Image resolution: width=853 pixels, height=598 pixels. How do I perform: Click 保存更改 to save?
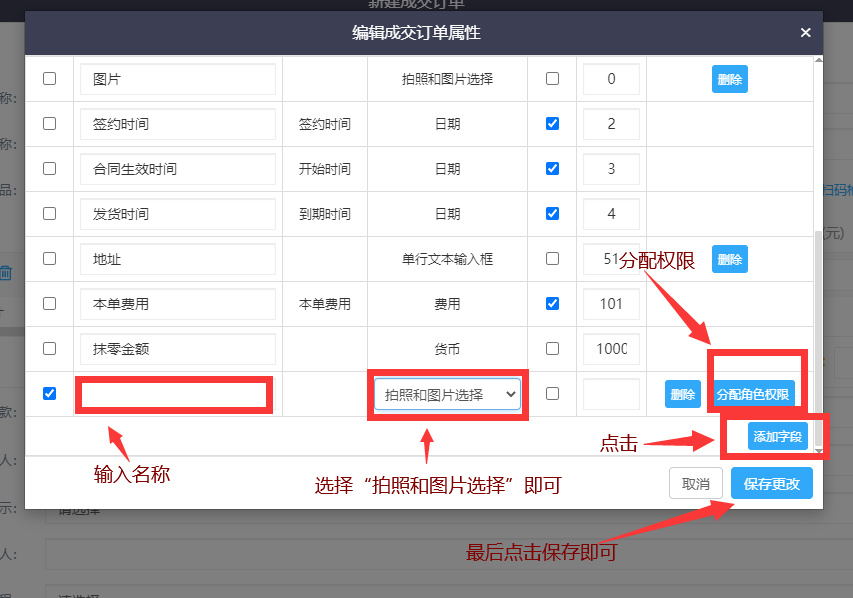click(x=771, y=483)
